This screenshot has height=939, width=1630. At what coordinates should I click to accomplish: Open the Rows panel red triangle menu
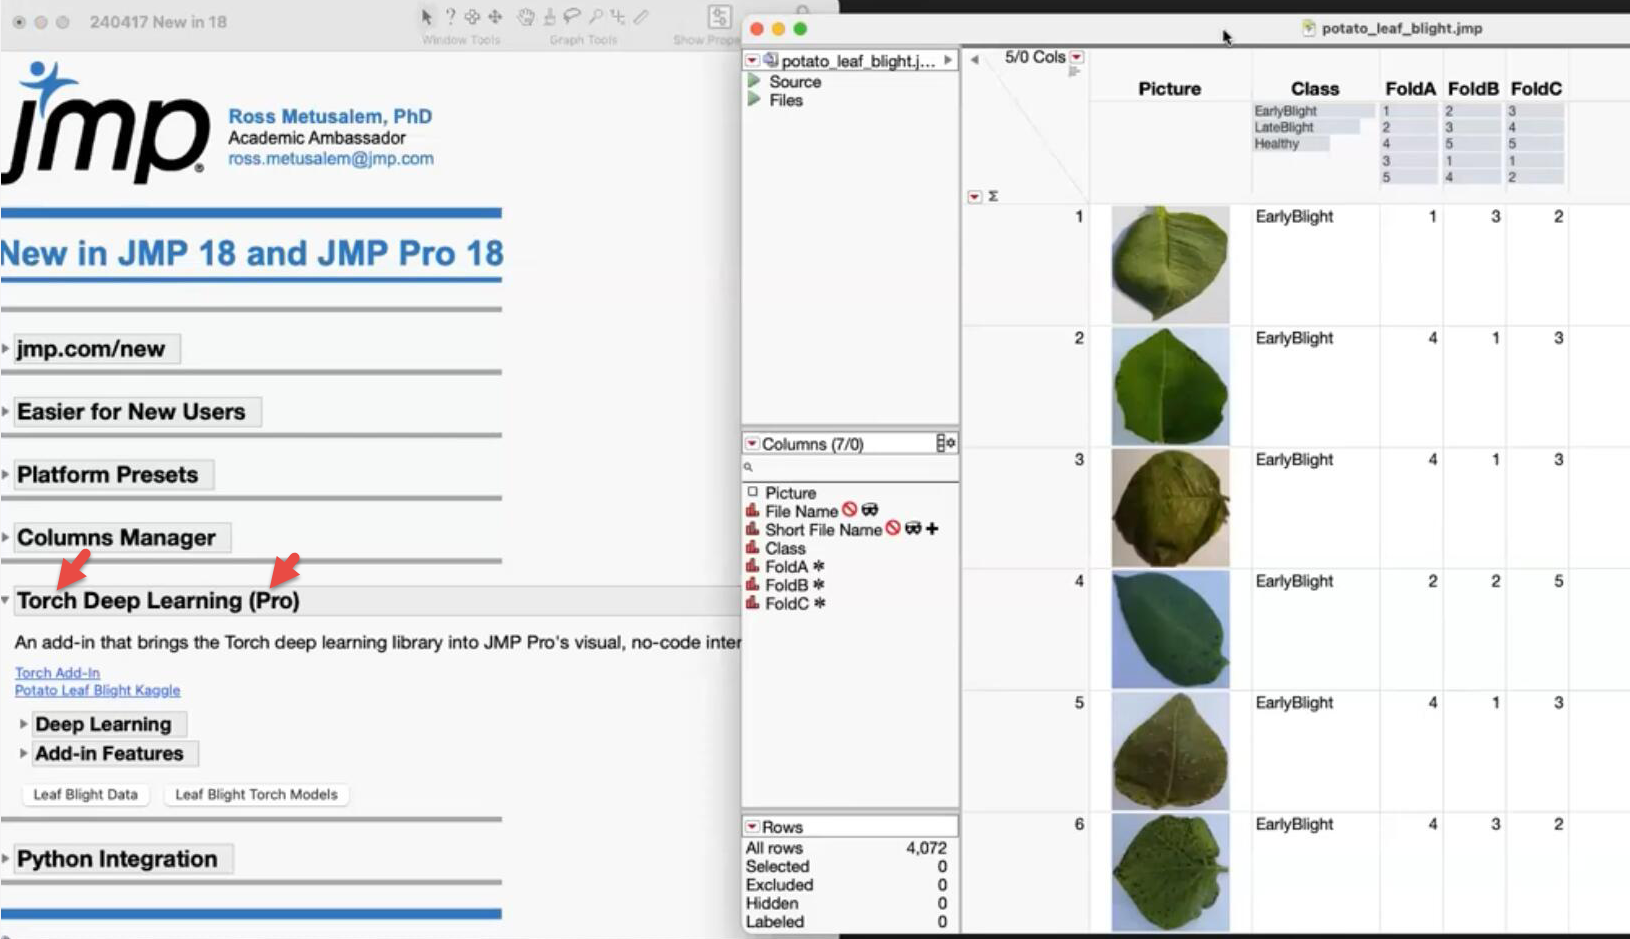click(x=753, y=826)
